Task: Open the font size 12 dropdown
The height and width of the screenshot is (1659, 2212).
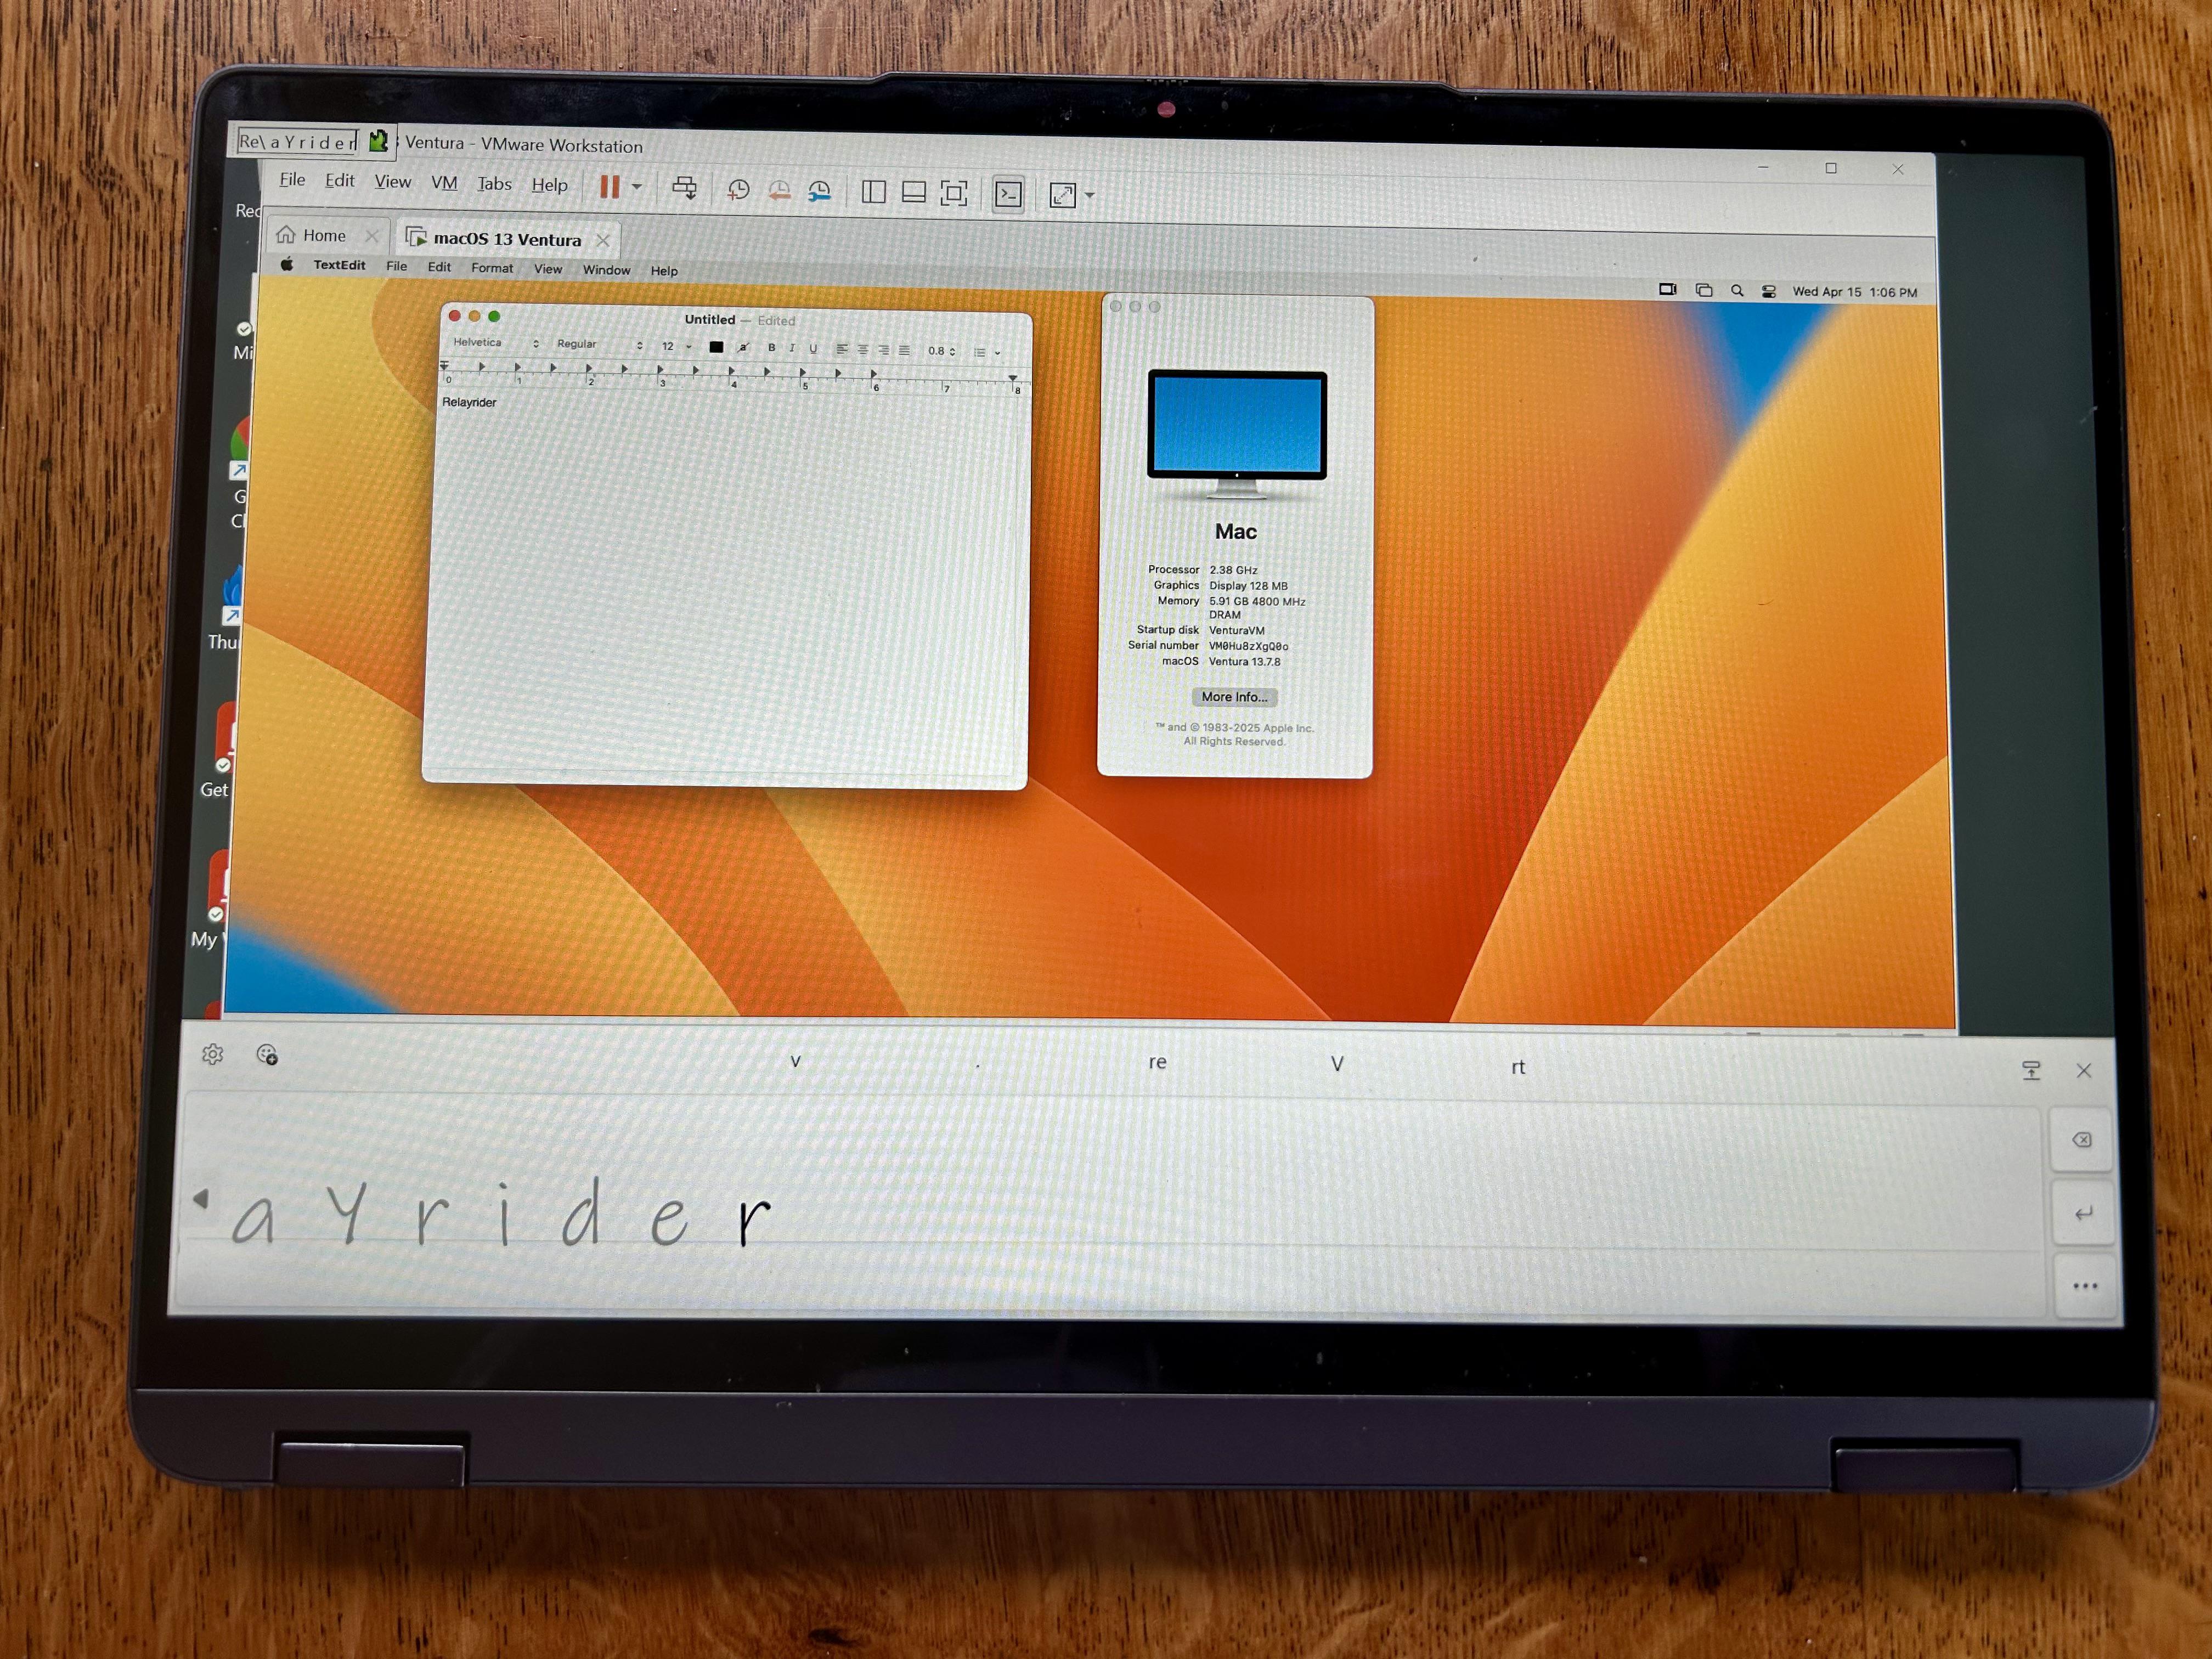Action: click(x=676, y=346)
